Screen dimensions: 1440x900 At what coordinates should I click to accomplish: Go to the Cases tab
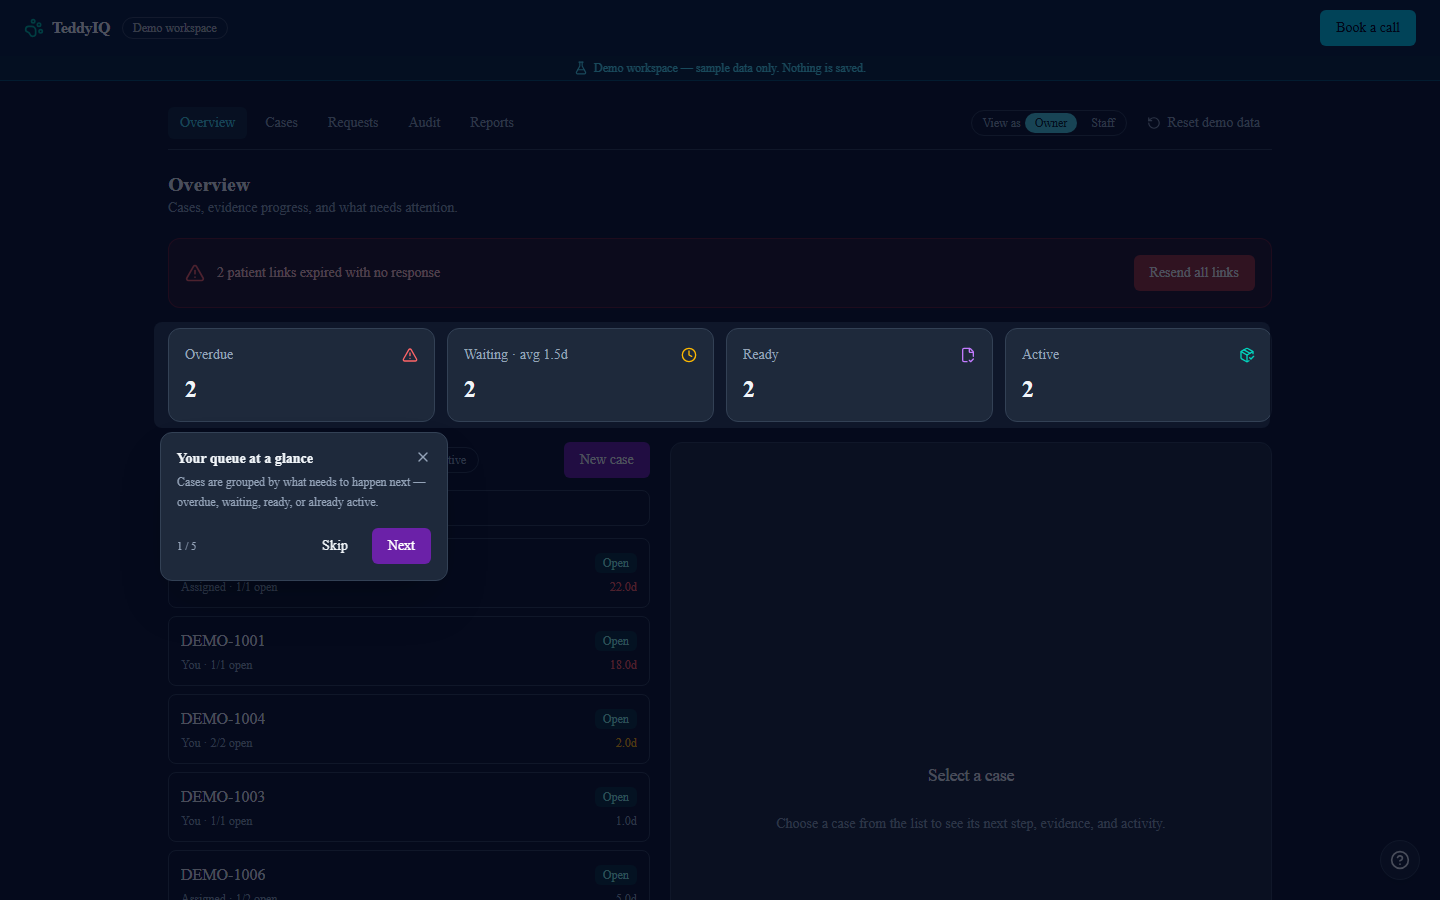point(282,123)
